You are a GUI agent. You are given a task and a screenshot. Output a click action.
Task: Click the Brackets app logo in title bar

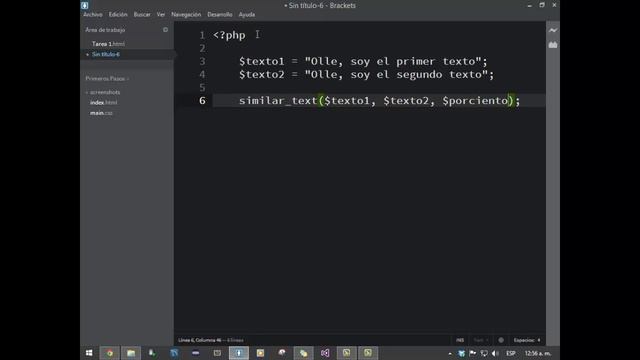(84, 5)
